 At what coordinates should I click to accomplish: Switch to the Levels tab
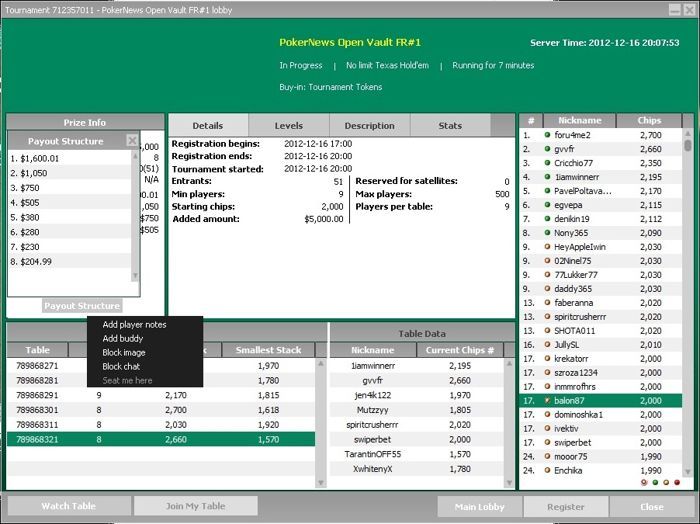289,125
